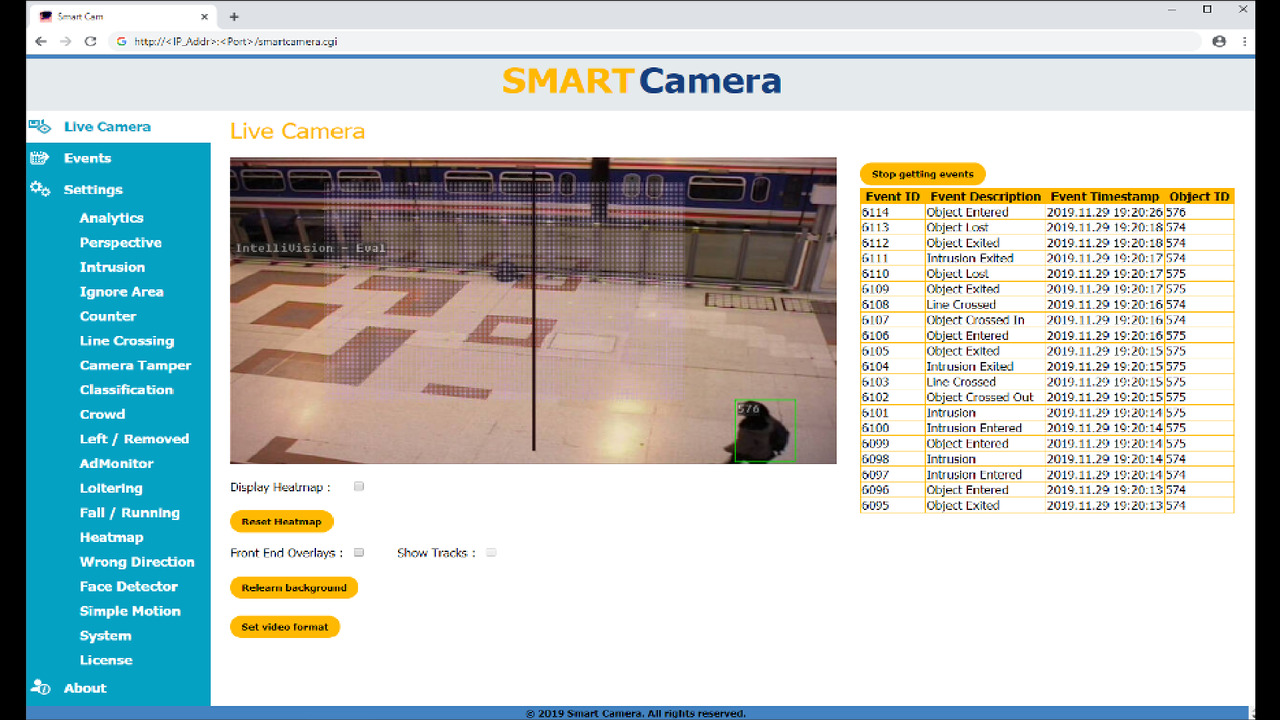Choose Face Detector settings
The height and width of the screenshot is (720, 1280).
[129, 586]
